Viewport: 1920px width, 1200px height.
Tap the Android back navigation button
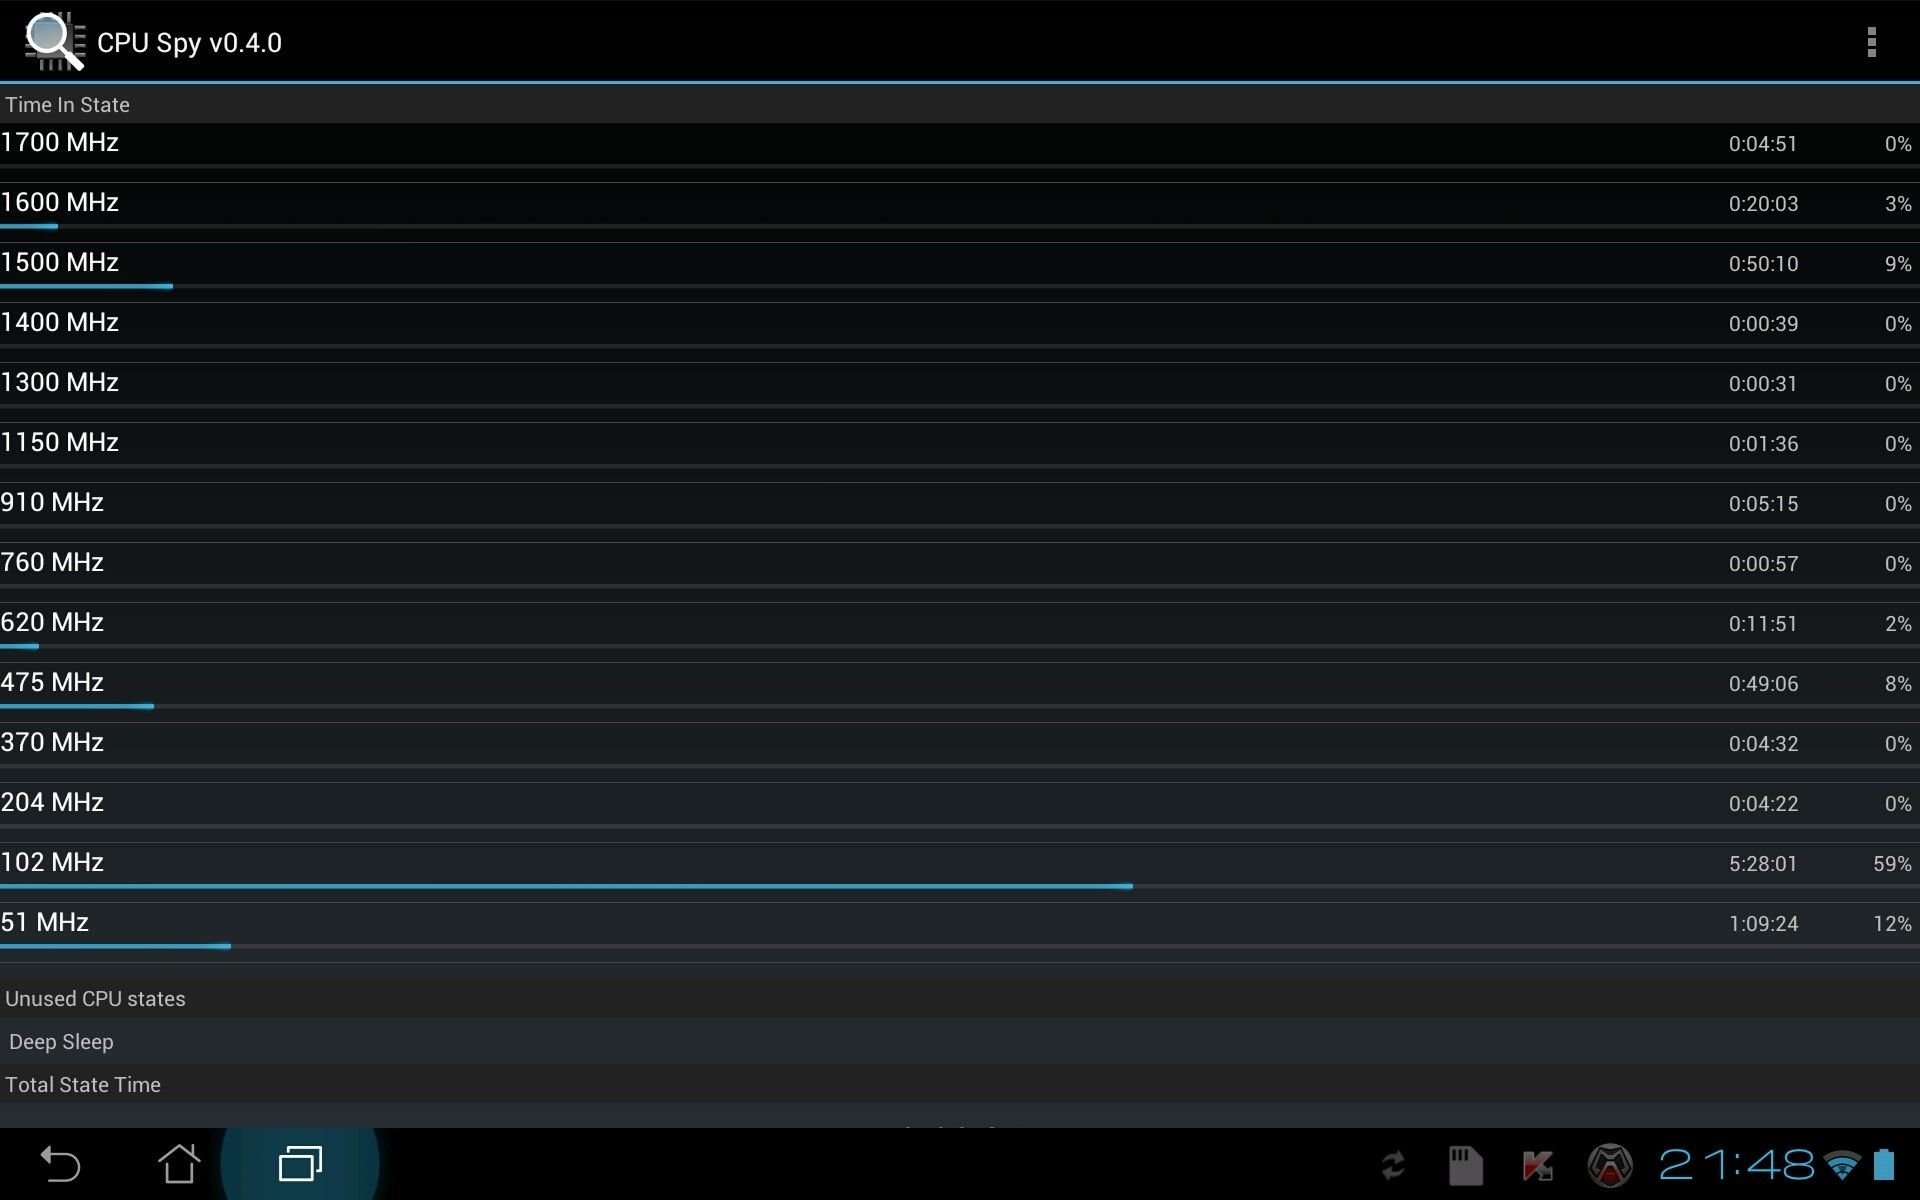(59, 1164)
